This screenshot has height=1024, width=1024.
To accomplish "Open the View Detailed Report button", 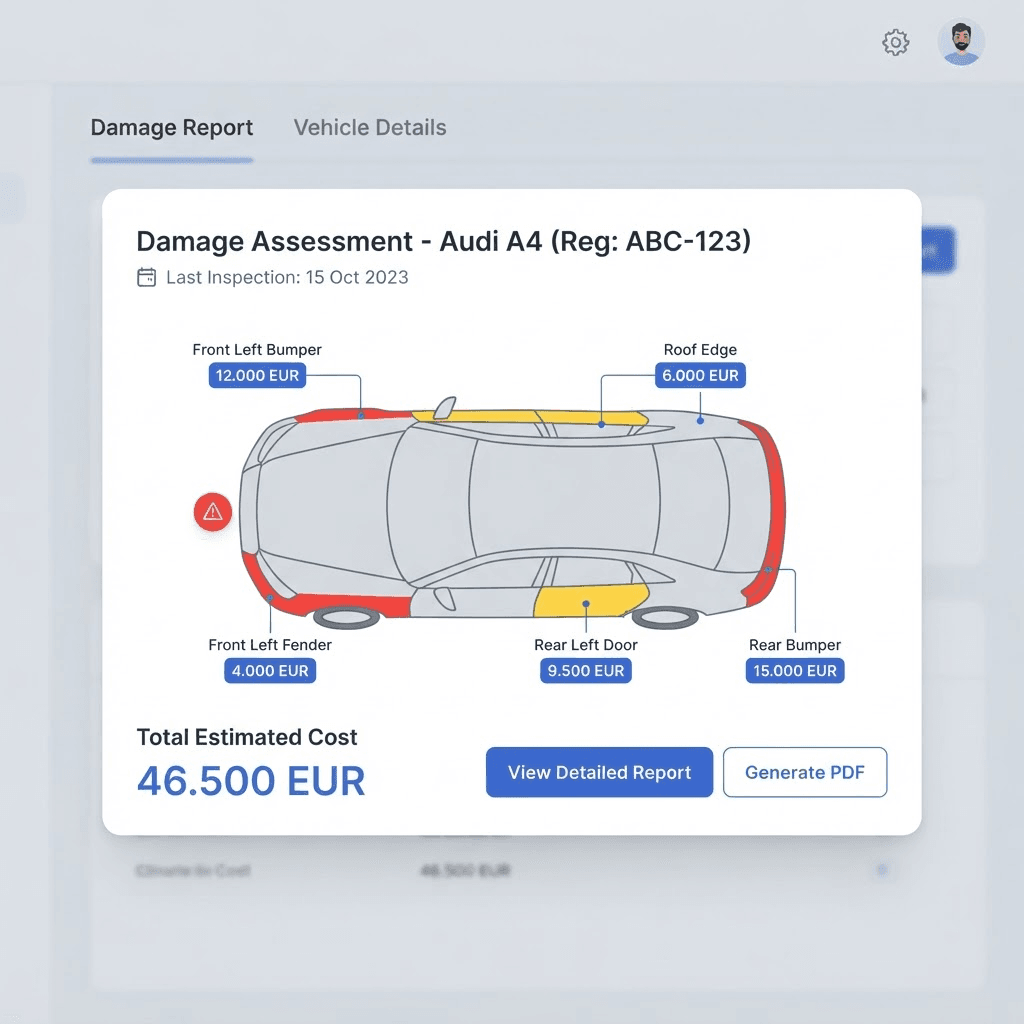I will pos(599,772).
